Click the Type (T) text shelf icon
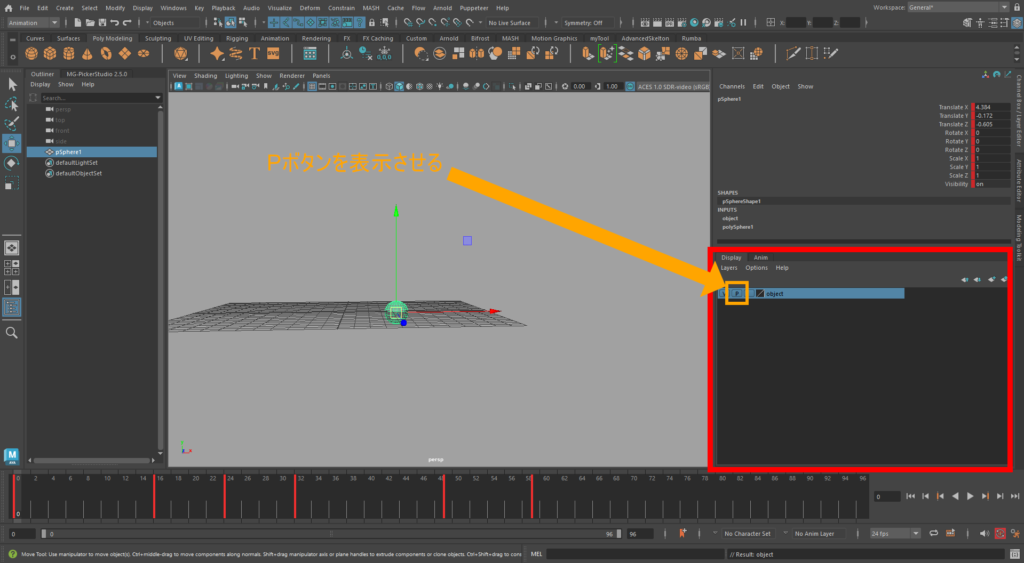The image size is (1024, 563). [x=254, y=54]
